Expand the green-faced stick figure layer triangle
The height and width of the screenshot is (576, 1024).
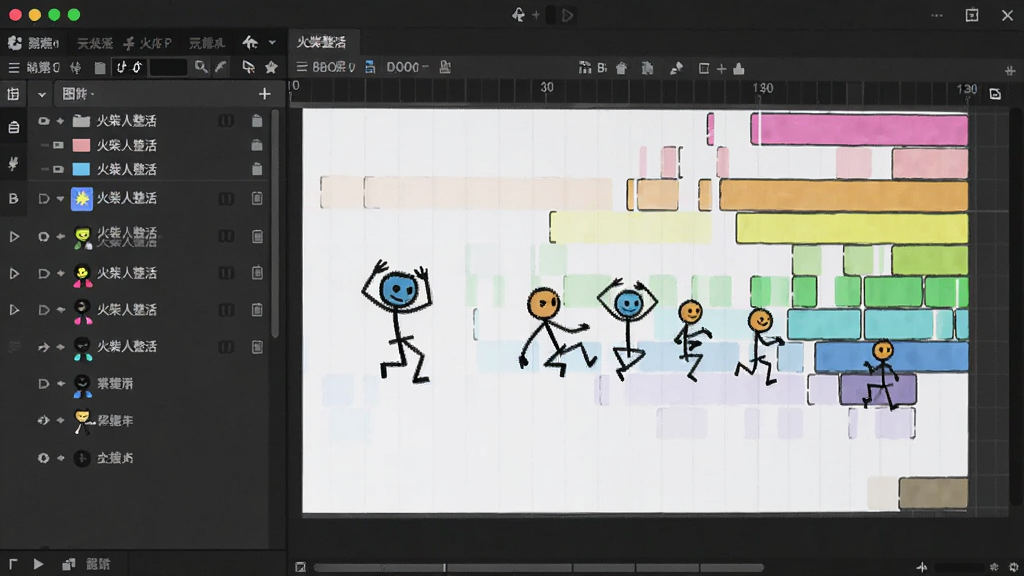(14, 236)
